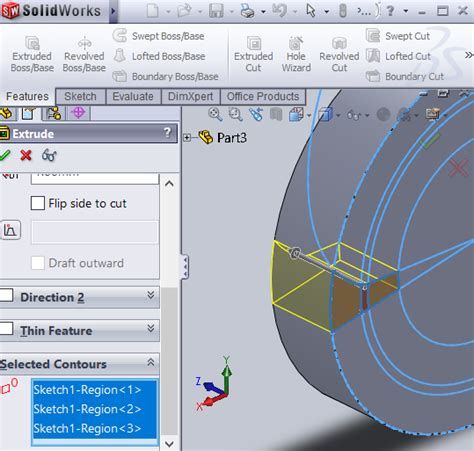Click the Extrude panel help question mark
The image size is (474, 451).
[x=167, y=133]
